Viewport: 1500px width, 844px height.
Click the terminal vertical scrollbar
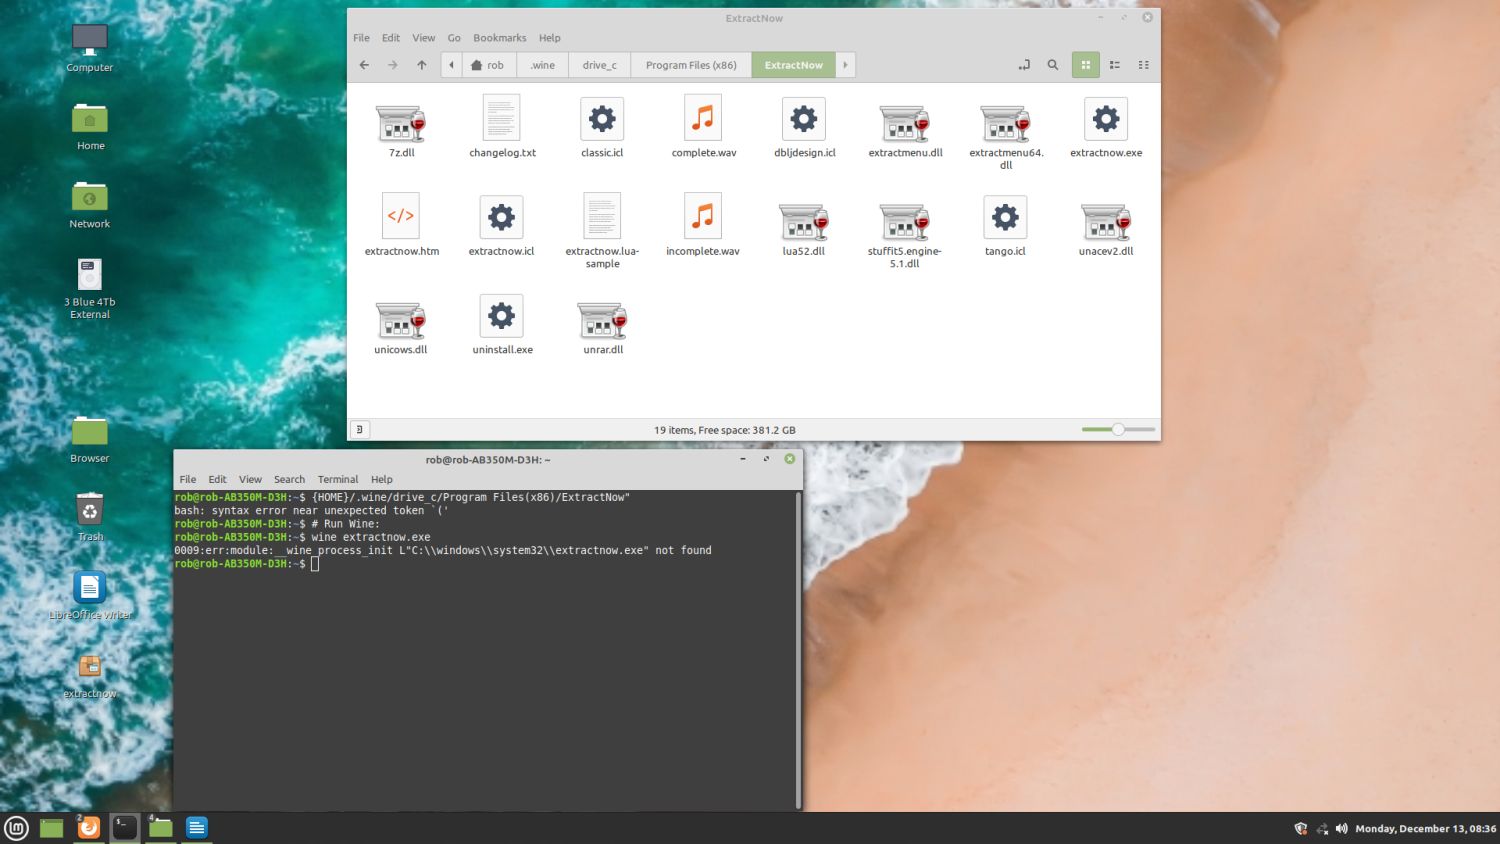pos(797,650)
